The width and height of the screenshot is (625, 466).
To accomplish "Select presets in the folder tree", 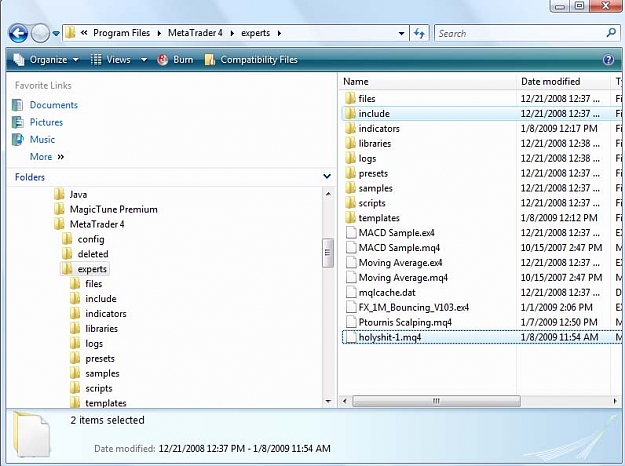I will coord(100,358).
